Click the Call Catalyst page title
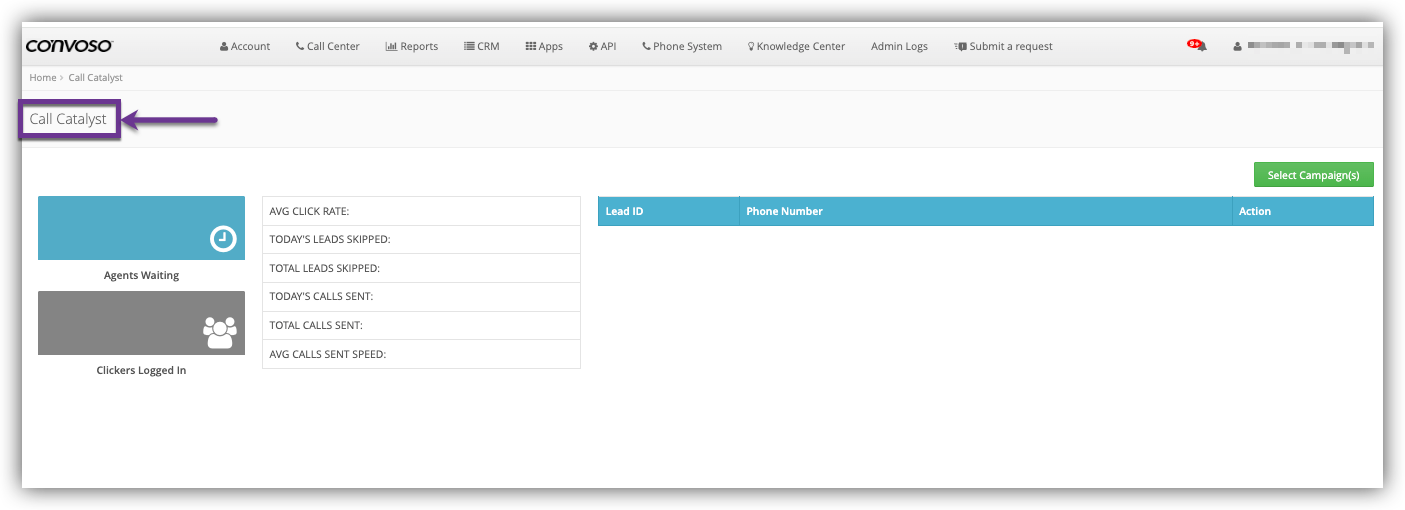The width and height of the screenshot is (1405, 510). pyautogui.click(x=68, y=119)
